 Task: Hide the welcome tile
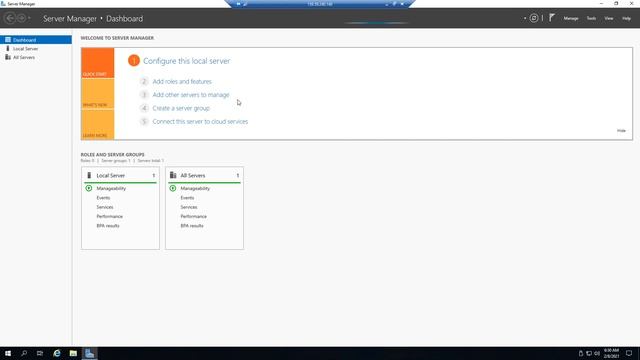coord(621,131)
